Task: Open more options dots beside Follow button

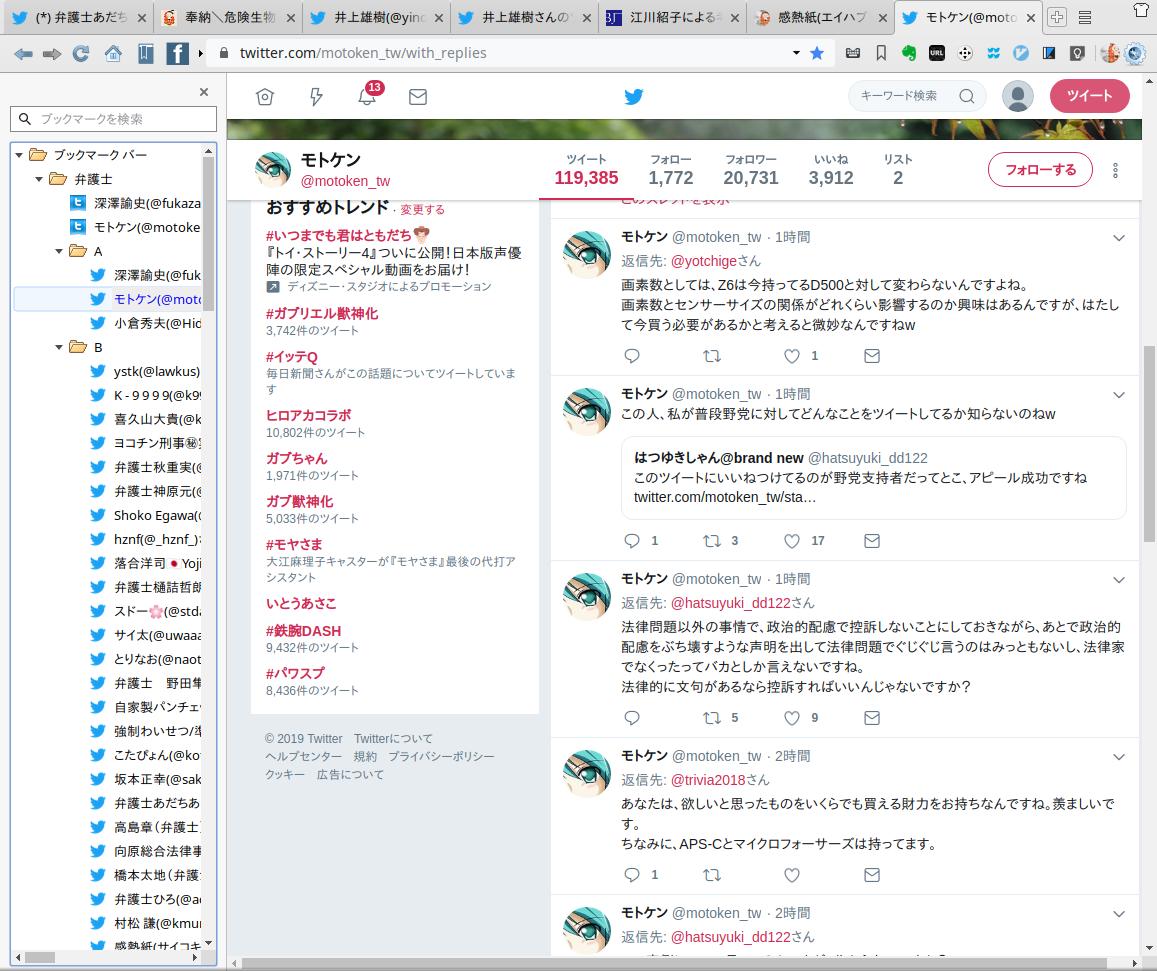Action: (1115, 170)
